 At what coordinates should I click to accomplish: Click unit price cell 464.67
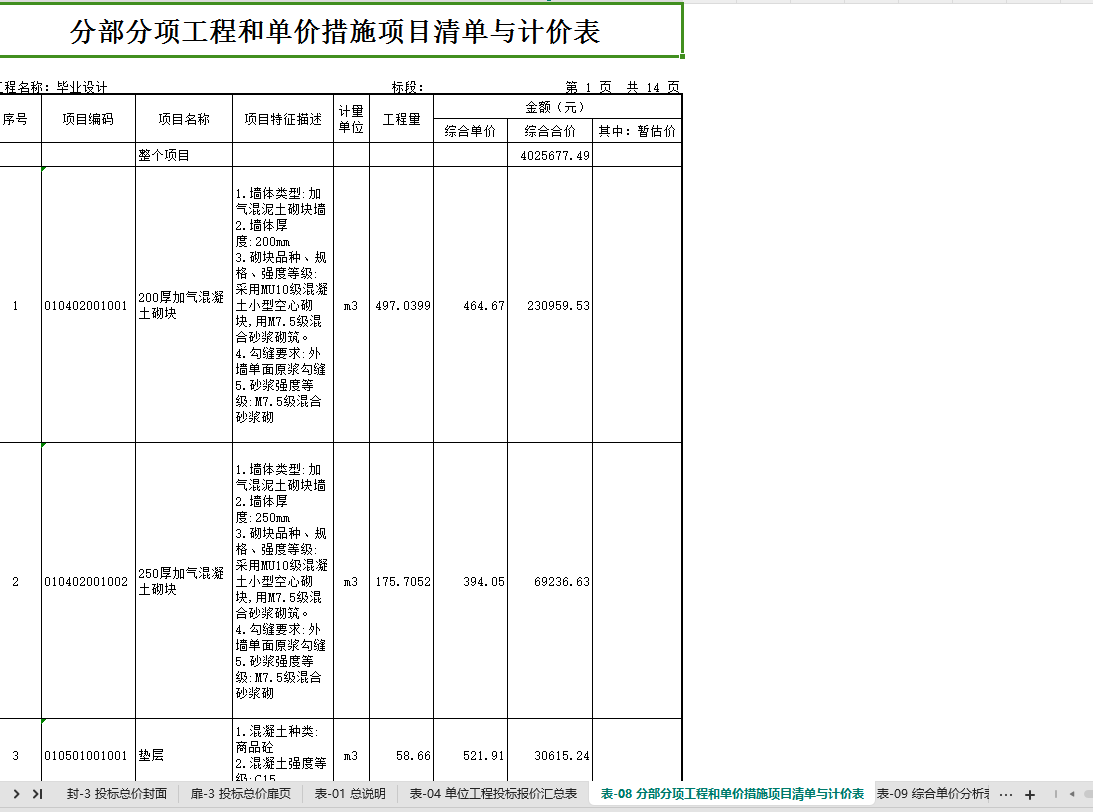[471, 305]
